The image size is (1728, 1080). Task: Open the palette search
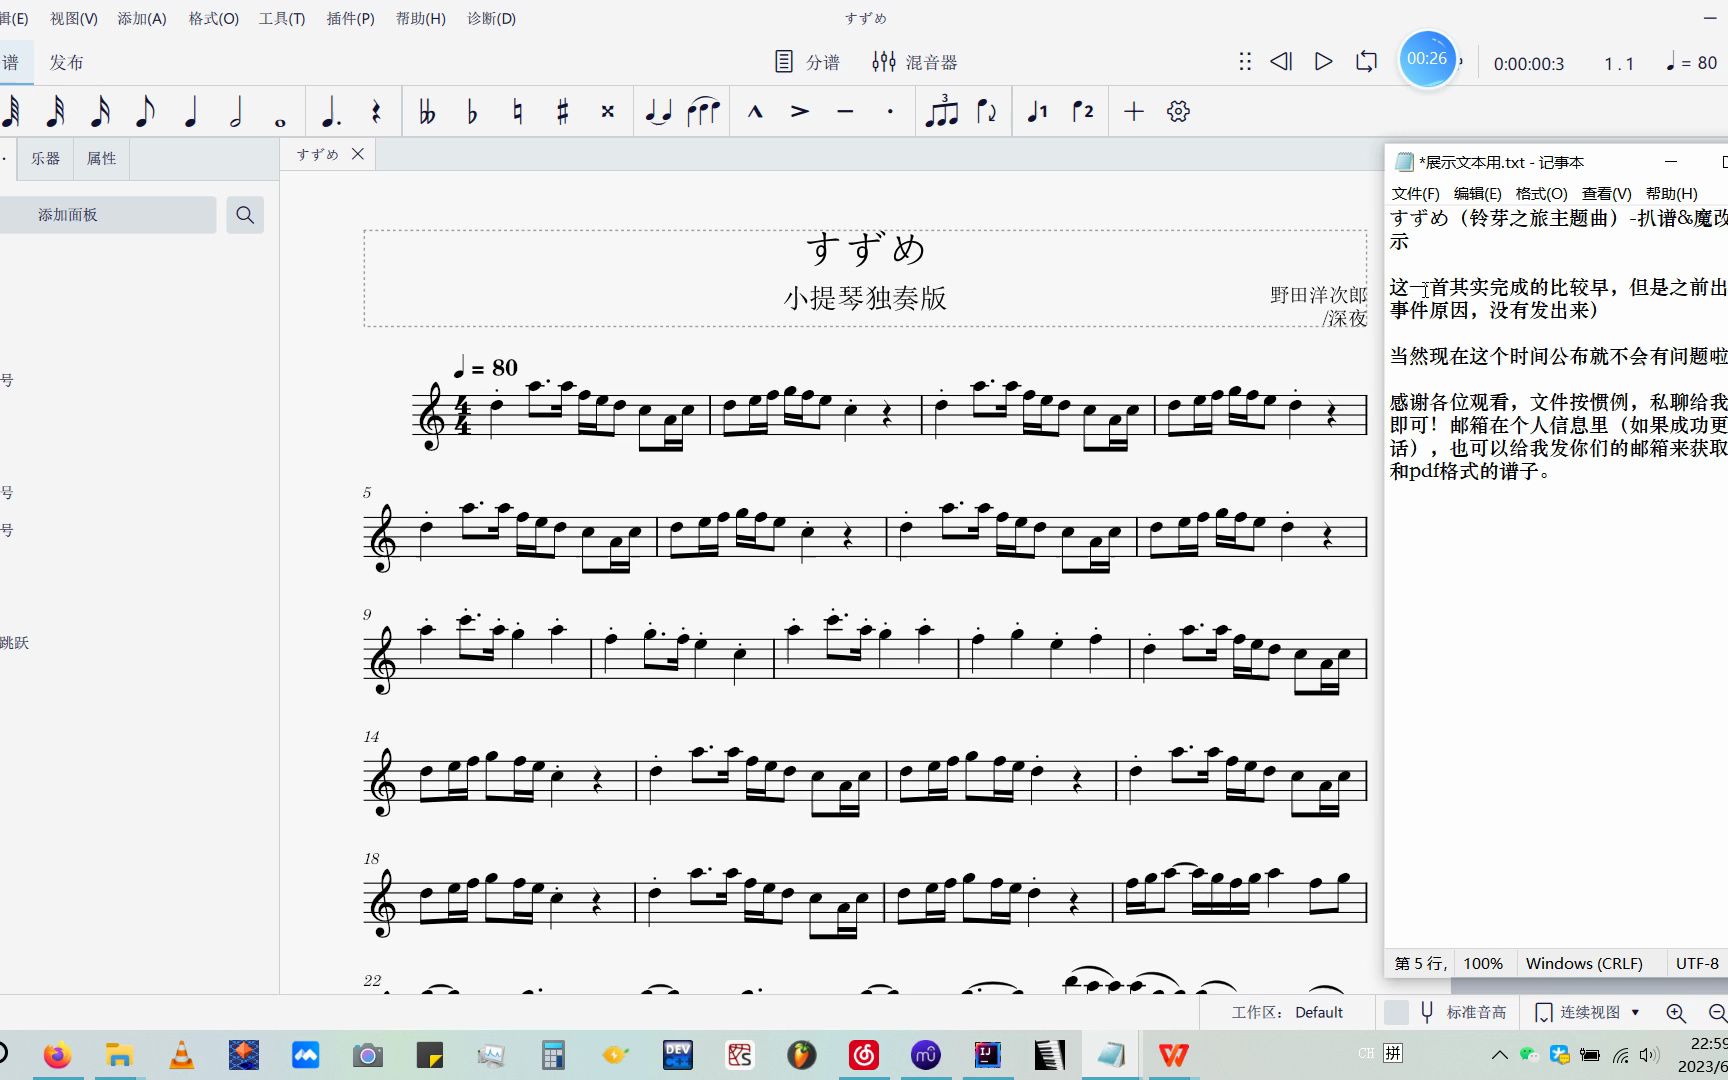point(245,215)
